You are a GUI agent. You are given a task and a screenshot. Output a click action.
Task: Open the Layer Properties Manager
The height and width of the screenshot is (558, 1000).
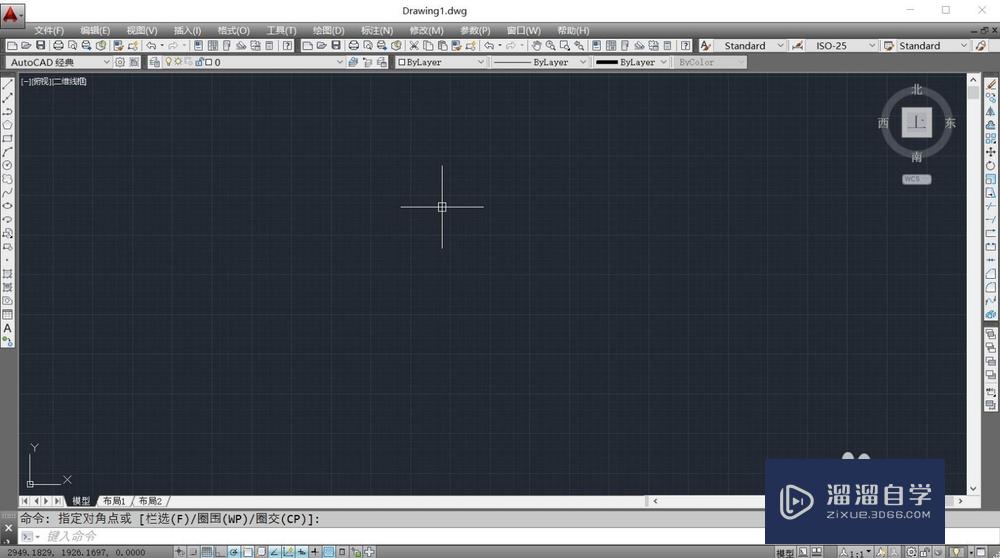tap(154, 62)
